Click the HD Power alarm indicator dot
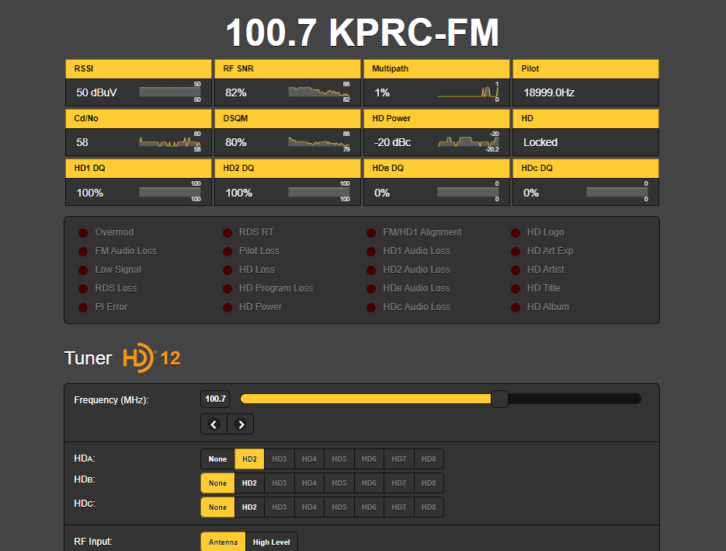 click(x=227, y=307)
